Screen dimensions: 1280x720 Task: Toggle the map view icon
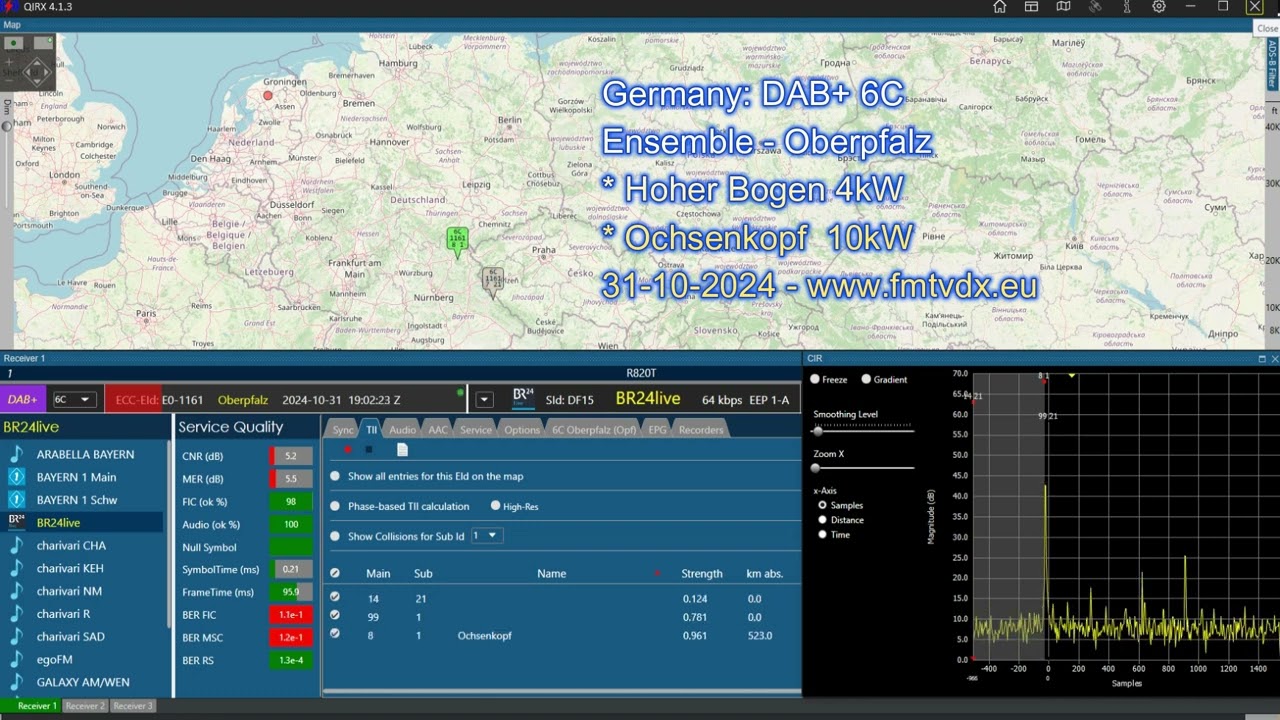pyautogui.click(x=1063, y=7)
